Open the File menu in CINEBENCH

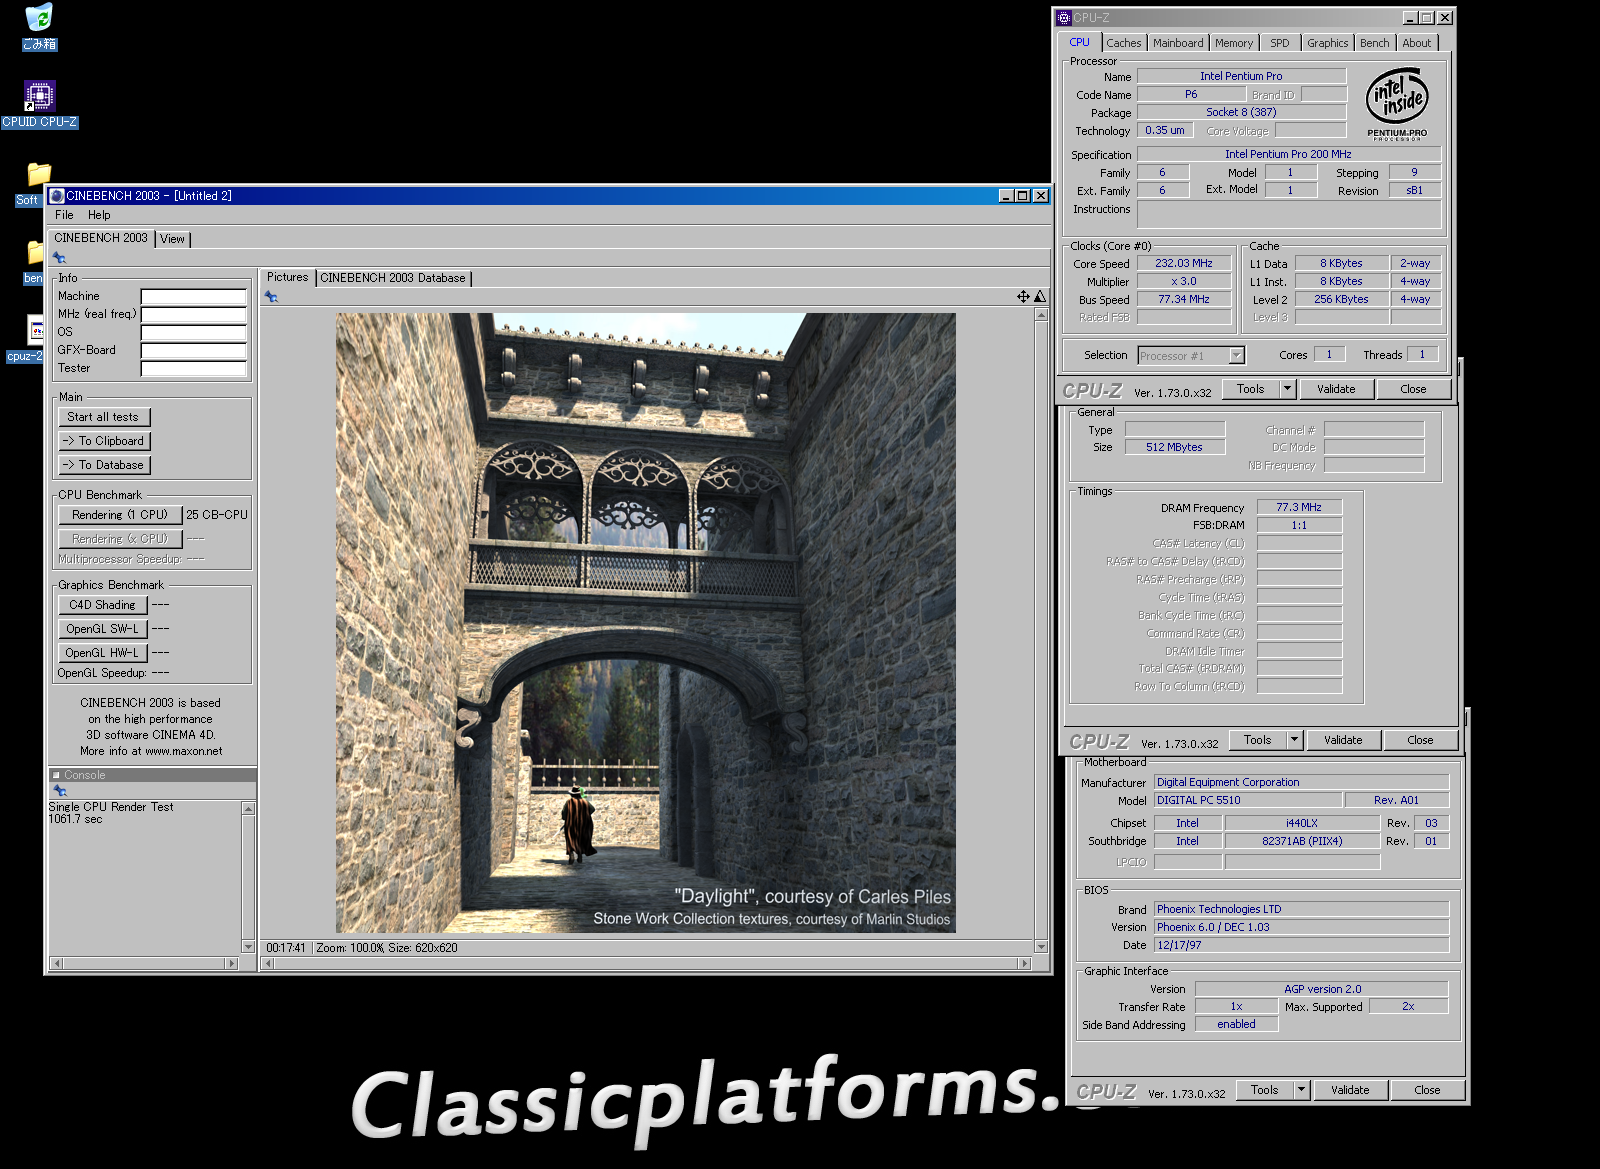[x=64, y=215]
